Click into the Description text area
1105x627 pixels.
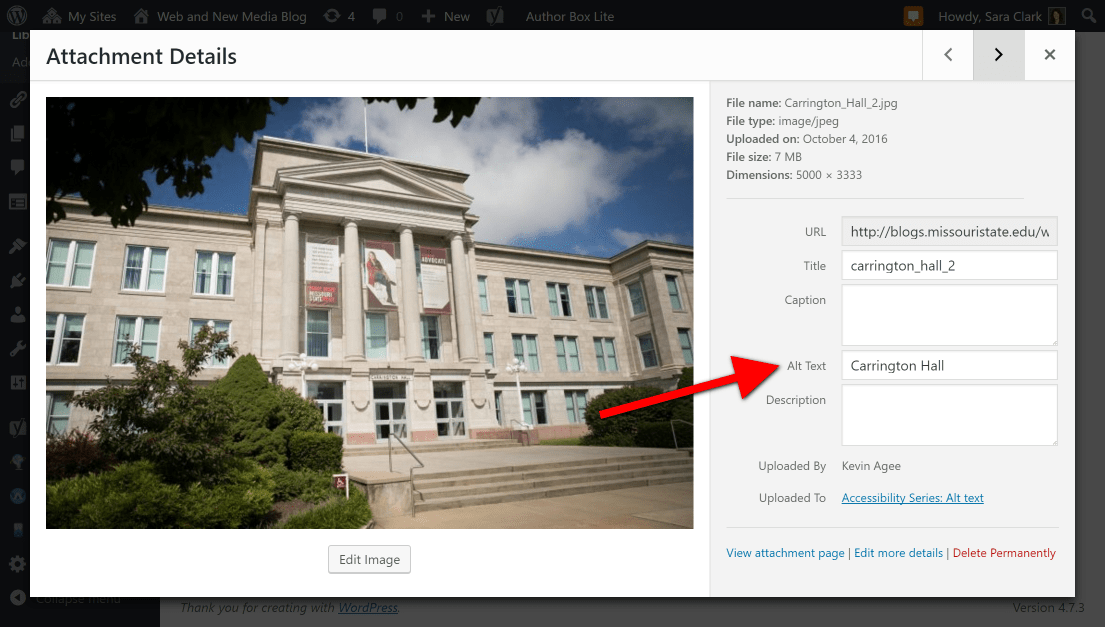point(949,415)
